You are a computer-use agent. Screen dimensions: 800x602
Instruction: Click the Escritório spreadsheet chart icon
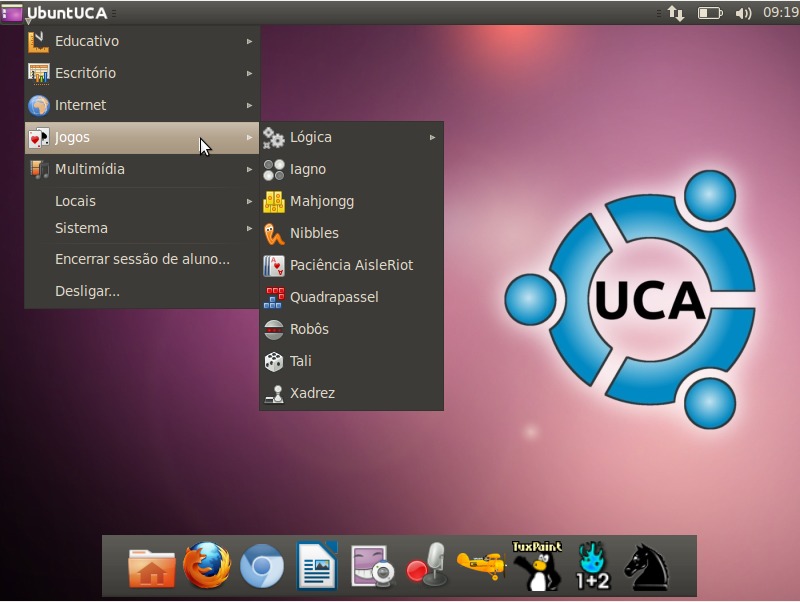coord(39,73)
